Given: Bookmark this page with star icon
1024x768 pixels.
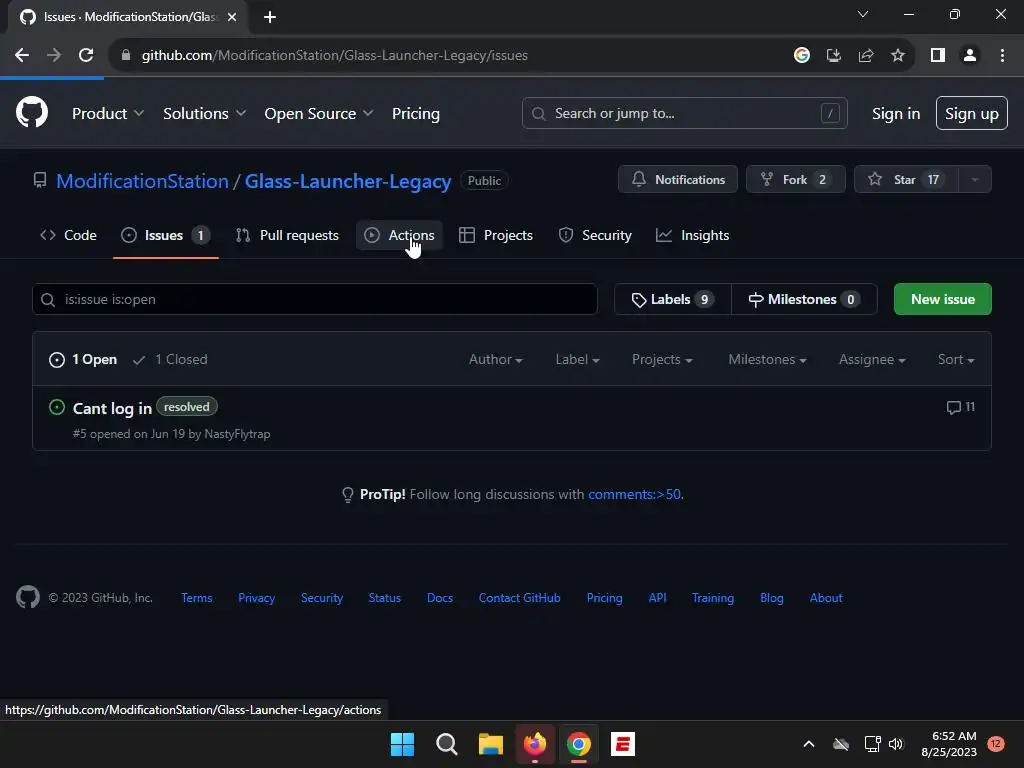Looking at the screenshot, I should (x=898, y=56).
